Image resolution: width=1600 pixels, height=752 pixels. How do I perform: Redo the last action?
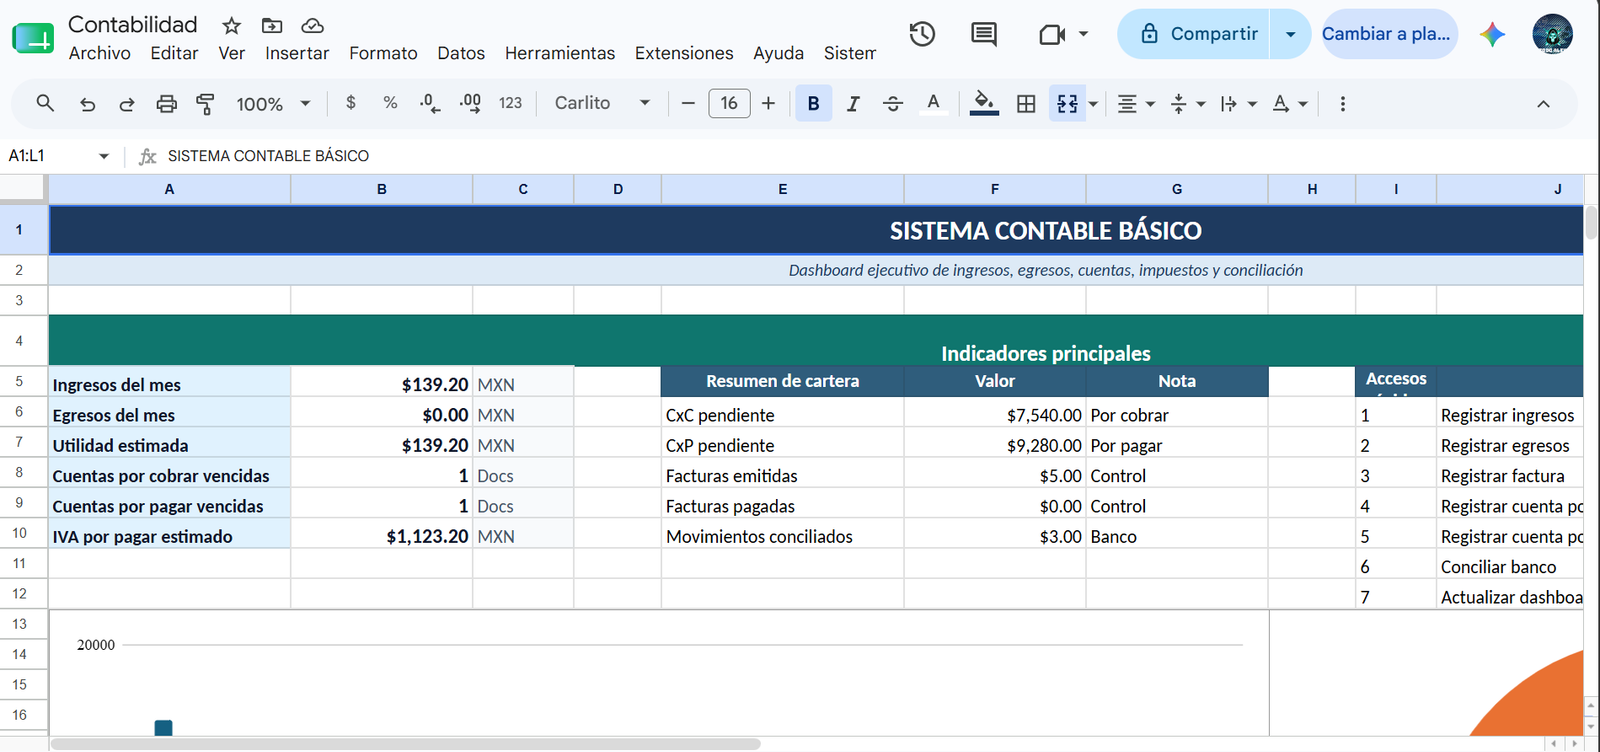click(x=126, y=103)
